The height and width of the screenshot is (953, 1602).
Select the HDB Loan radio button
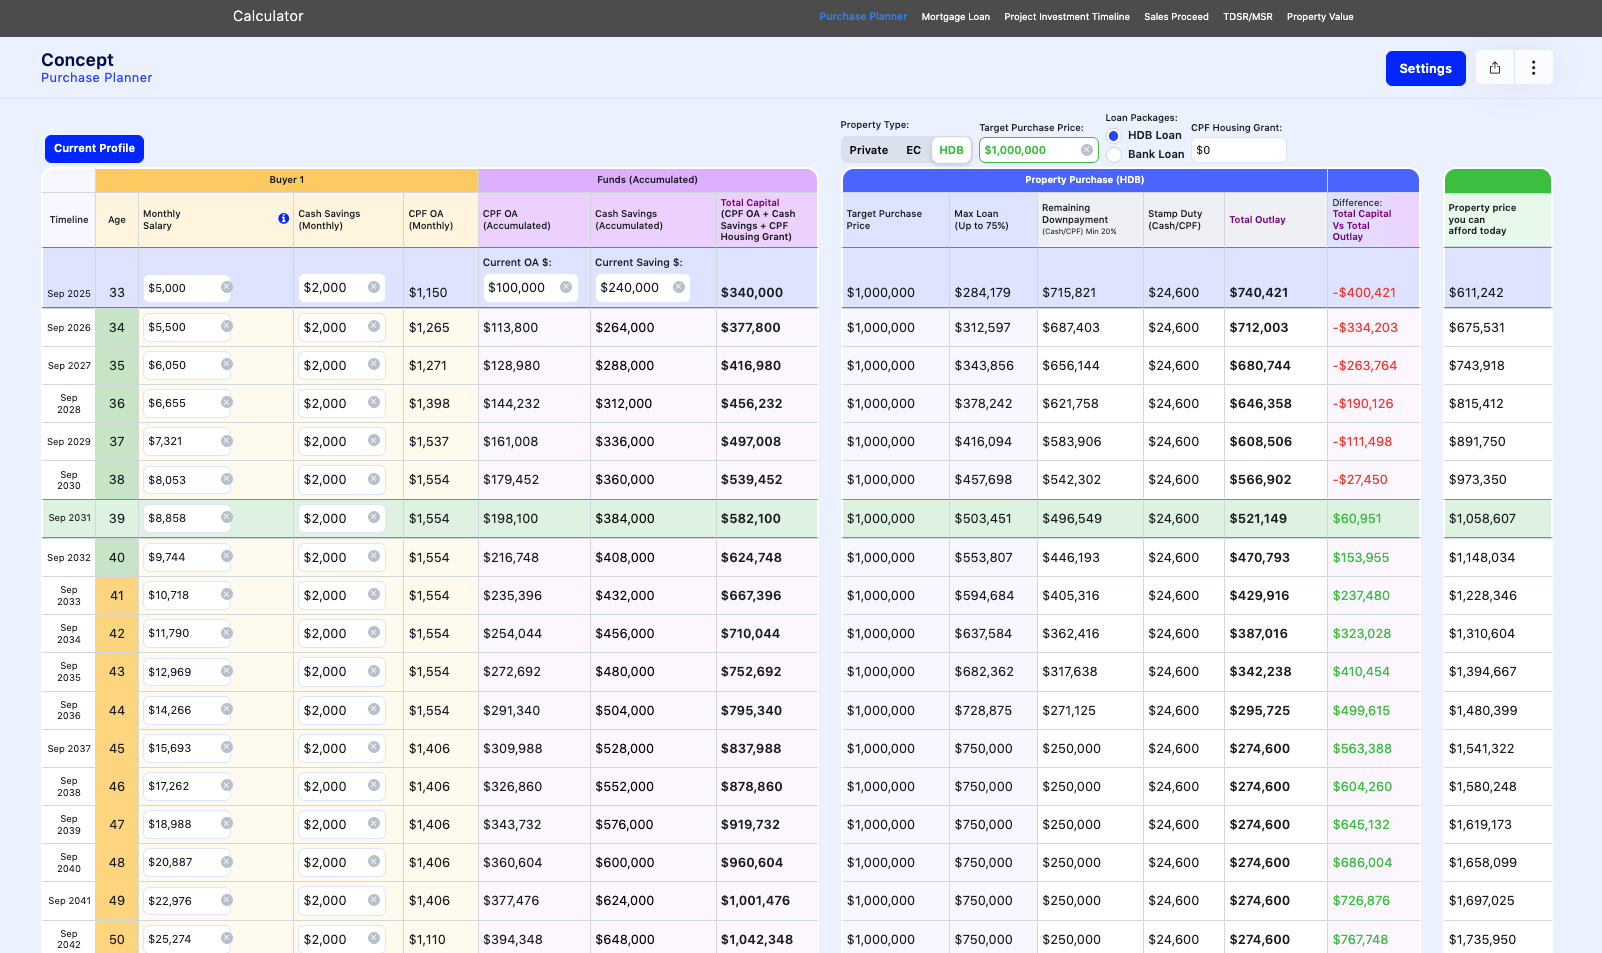click(x=1114, y=136)
